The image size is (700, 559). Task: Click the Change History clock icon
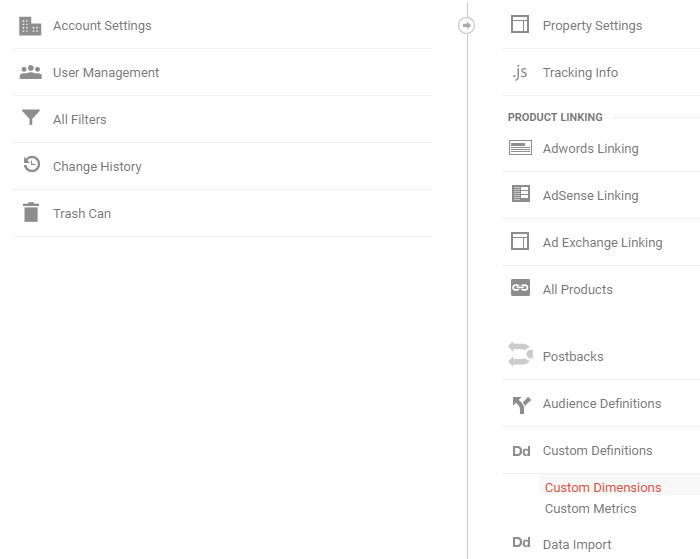(x=32, y=164)
